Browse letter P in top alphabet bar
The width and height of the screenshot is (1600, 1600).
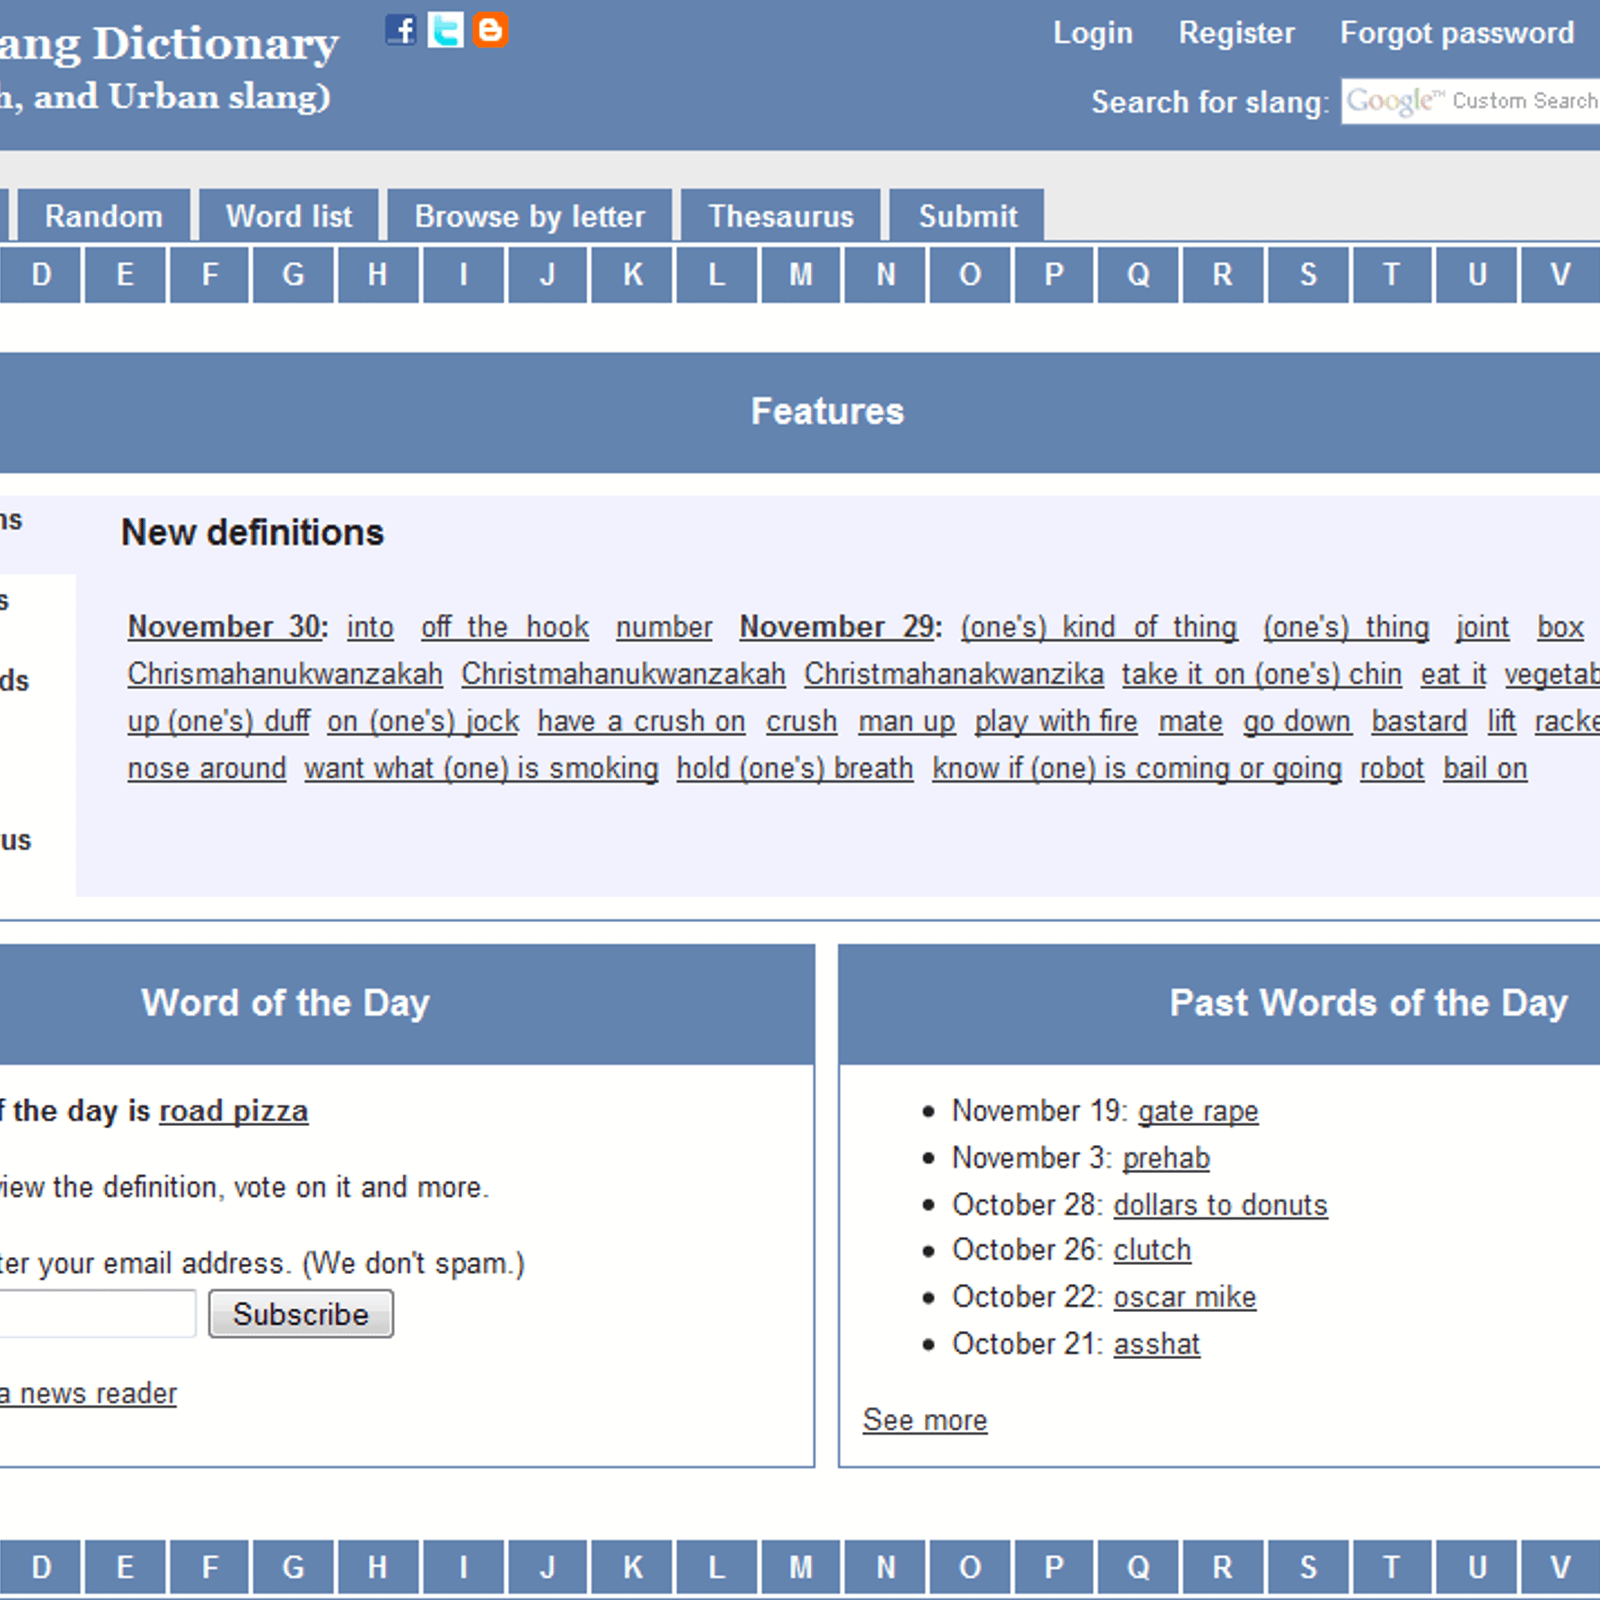[x=1054, y=274]
